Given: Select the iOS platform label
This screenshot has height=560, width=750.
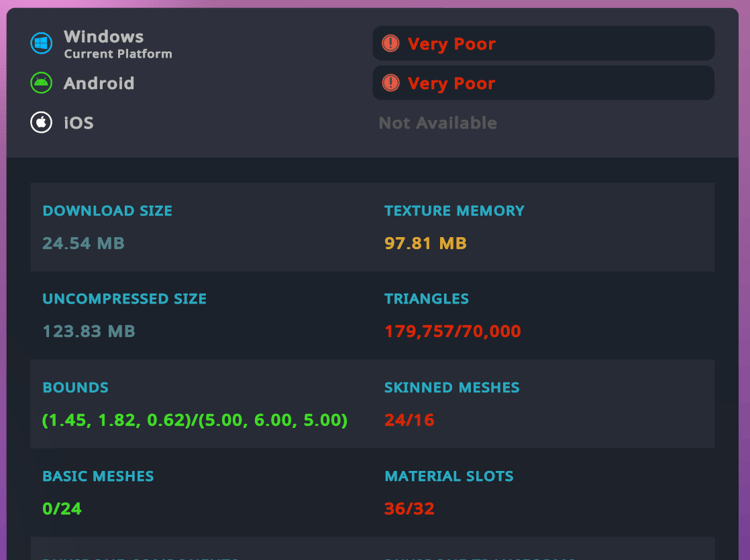Looking at the screenshot, I should [x=78, y=123].
